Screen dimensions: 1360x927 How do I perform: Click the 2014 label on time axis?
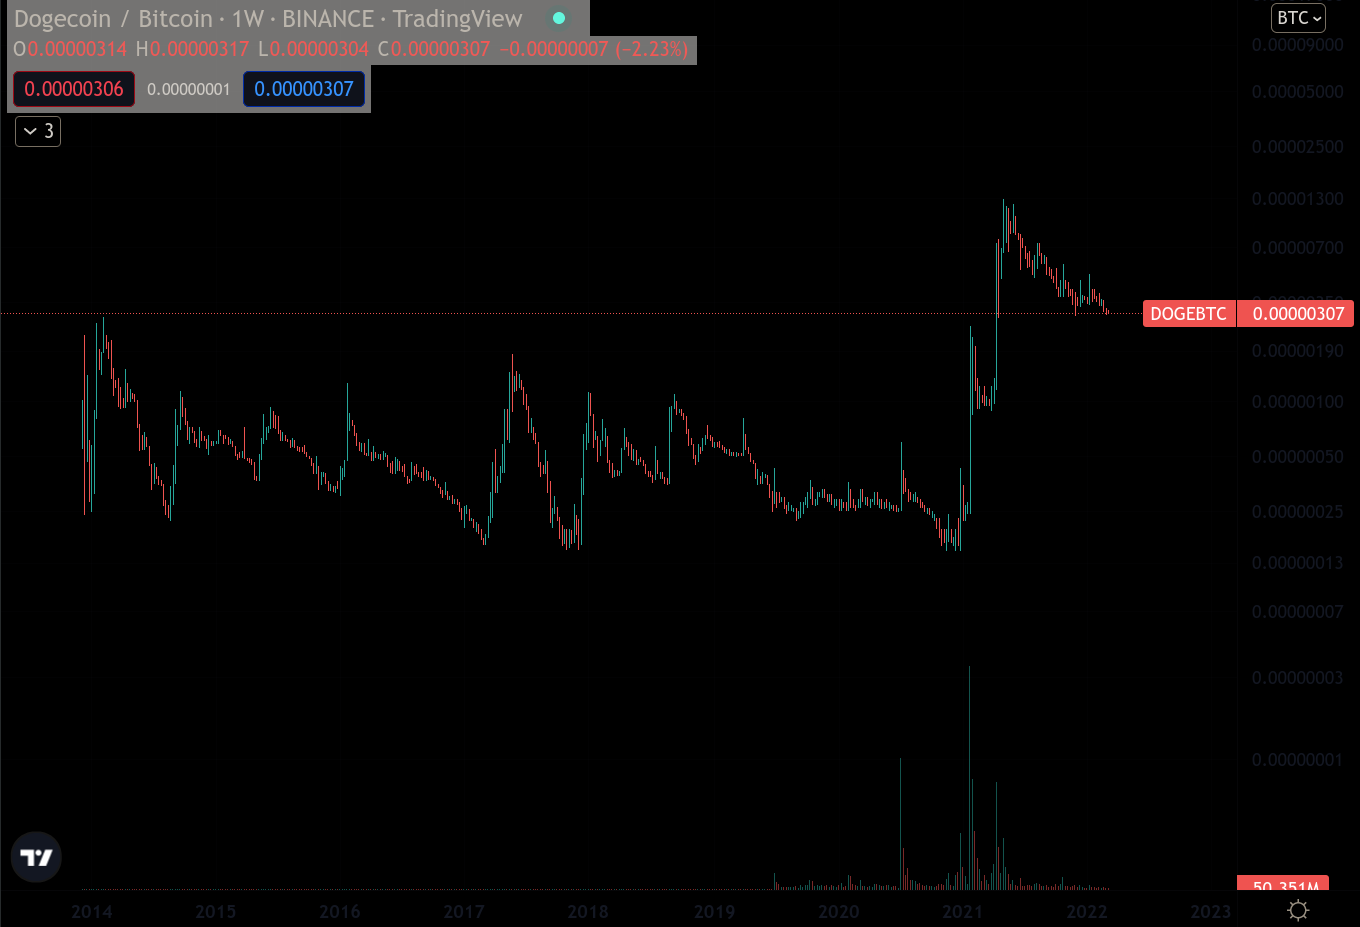click(92, 911)
